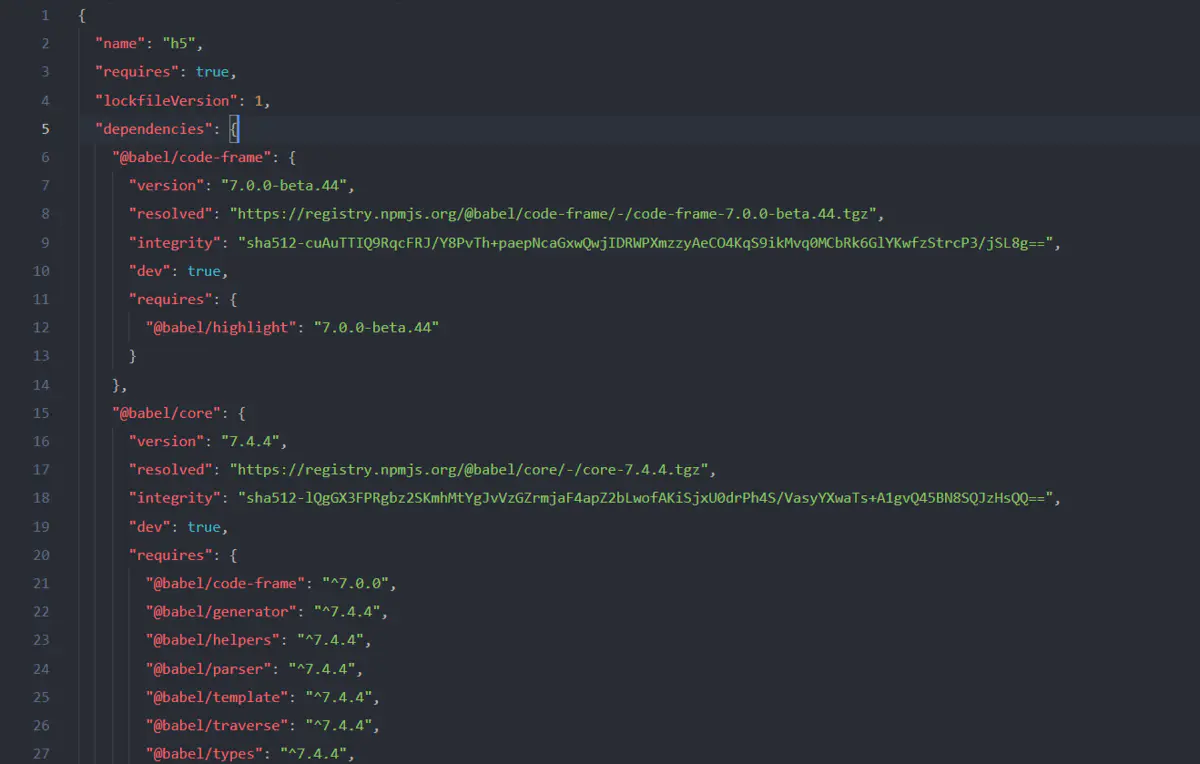The height and width of the screenshot is (764, 1200).
Task: Select the "7.0.0-beta.44" value beside @babel/highlight
Action: 377,328
